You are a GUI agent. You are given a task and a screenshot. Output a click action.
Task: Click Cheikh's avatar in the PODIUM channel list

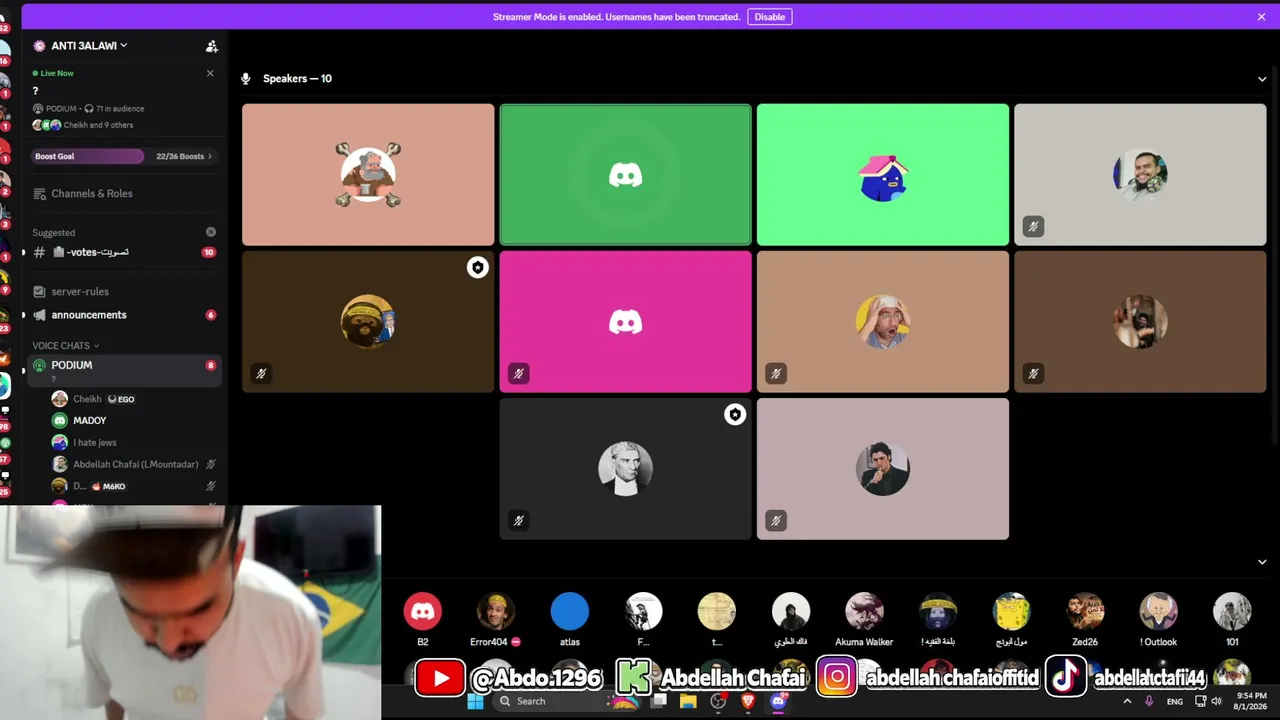tap(60, 399)
